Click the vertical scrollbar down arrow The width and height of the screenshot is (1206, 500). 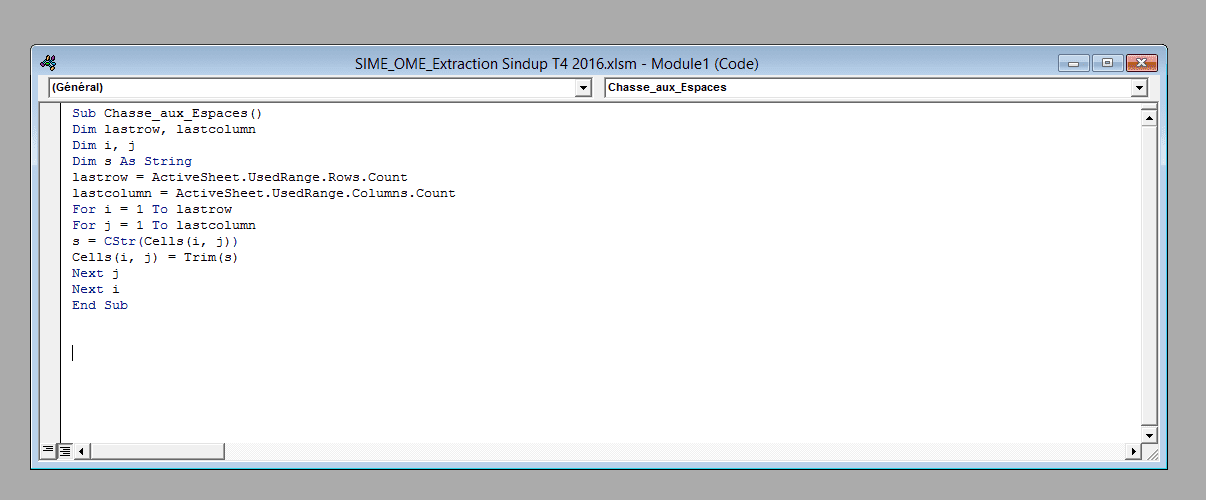pyautogui.click(x=1149, y=436)
